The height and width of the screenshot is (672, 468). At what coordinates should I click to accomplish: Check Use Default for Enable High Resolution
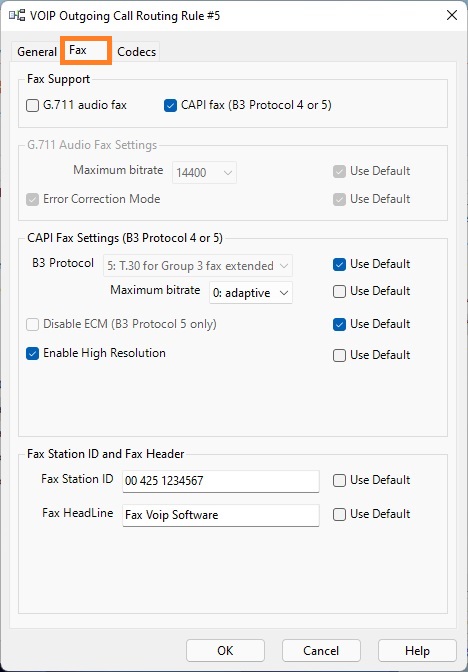(x=339, y=355)
